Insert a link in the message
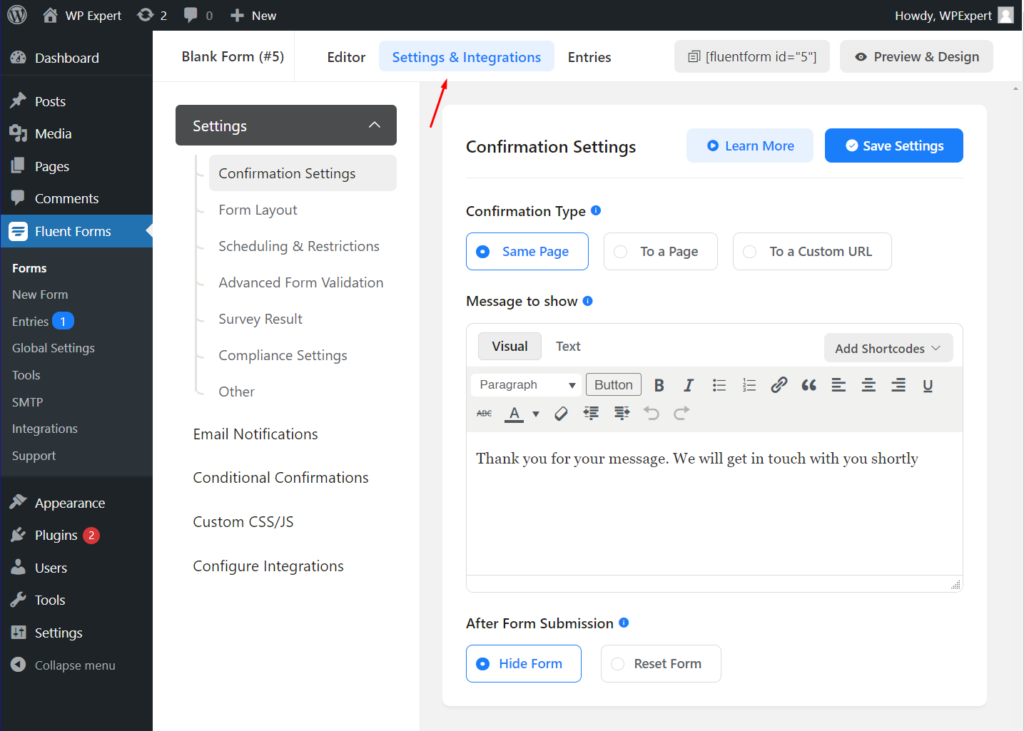 tap(778, 385)
